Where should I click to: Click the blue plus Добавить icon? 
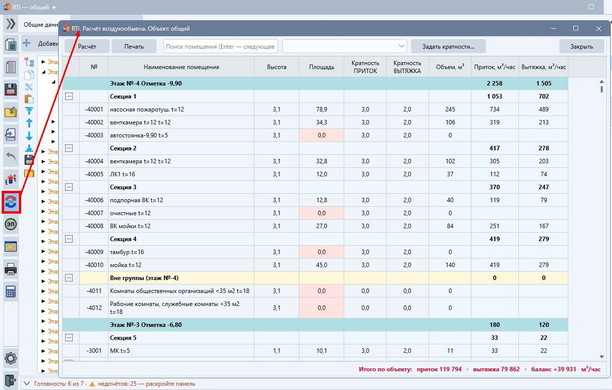click(27, 43)
